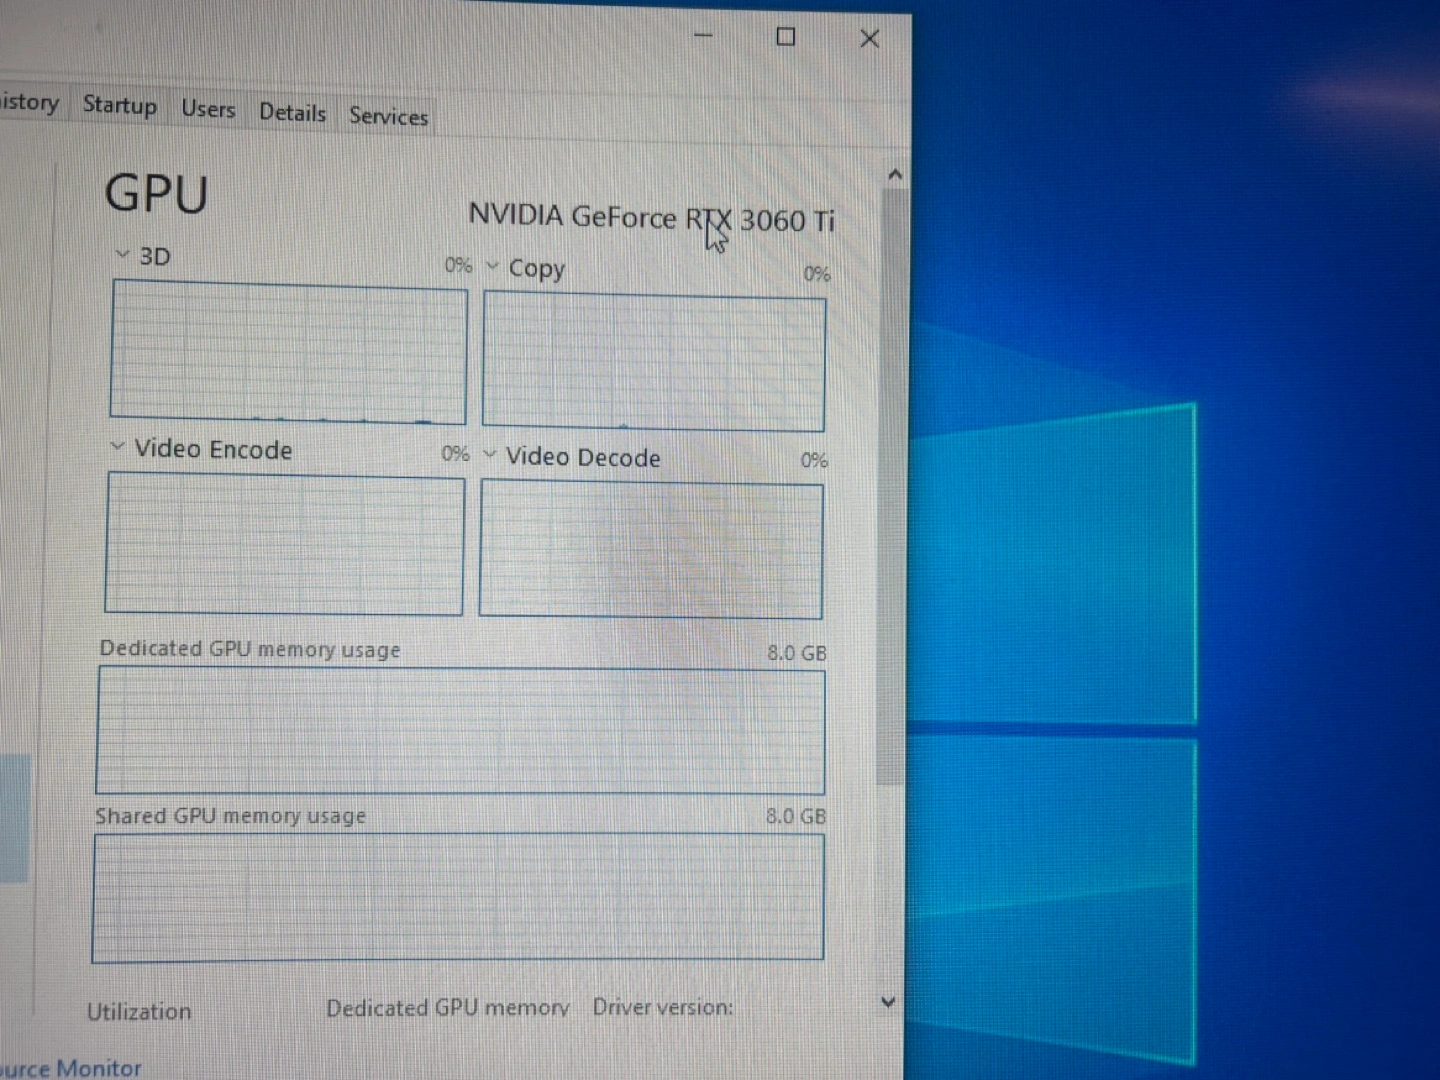Open the App history tab
Screen dimensions: 1440x1080
pos(29,101)
